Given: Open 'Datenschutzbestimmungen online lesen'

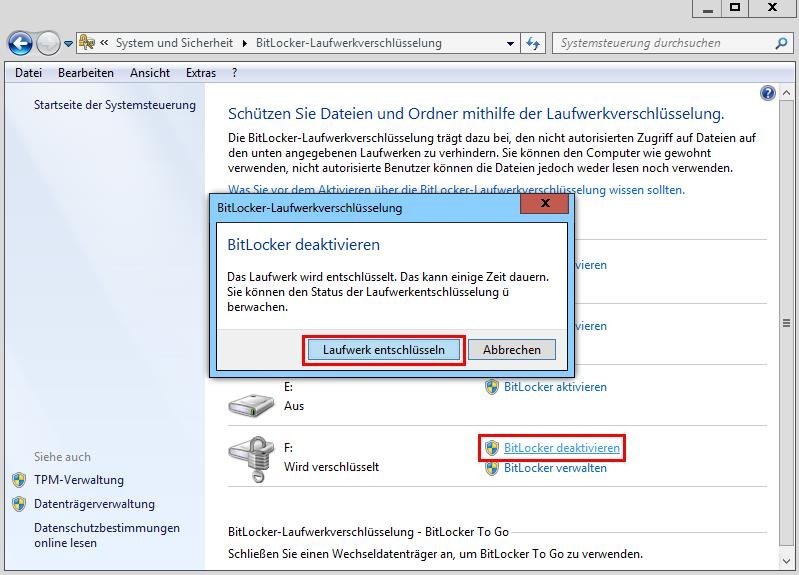Looking at the screenshot, I should point(107,535).
